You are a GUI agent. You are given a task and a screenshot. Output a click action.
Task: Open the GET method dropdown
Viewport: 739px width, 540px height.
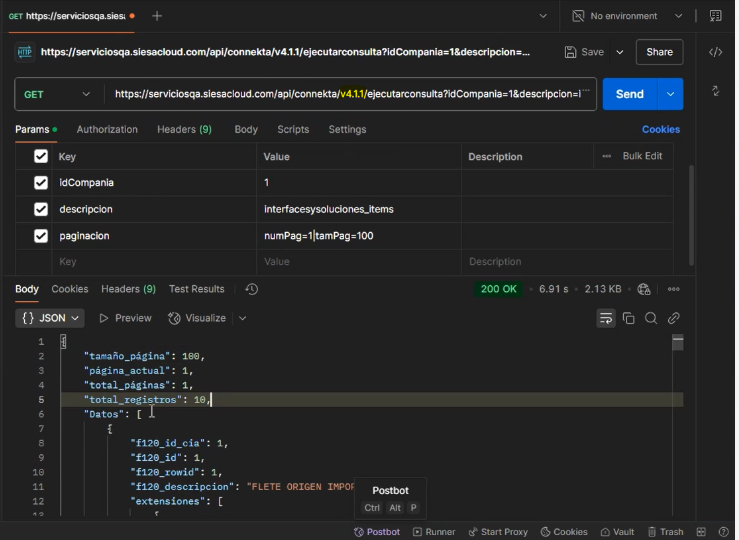(59, 94)
